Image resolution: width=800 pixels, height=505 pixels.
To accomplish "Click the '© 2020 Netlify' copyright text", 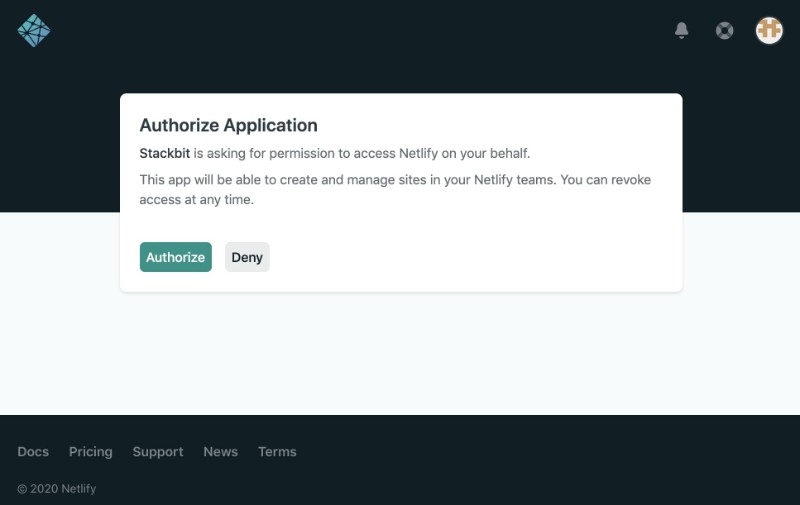I will click(57, 489).
